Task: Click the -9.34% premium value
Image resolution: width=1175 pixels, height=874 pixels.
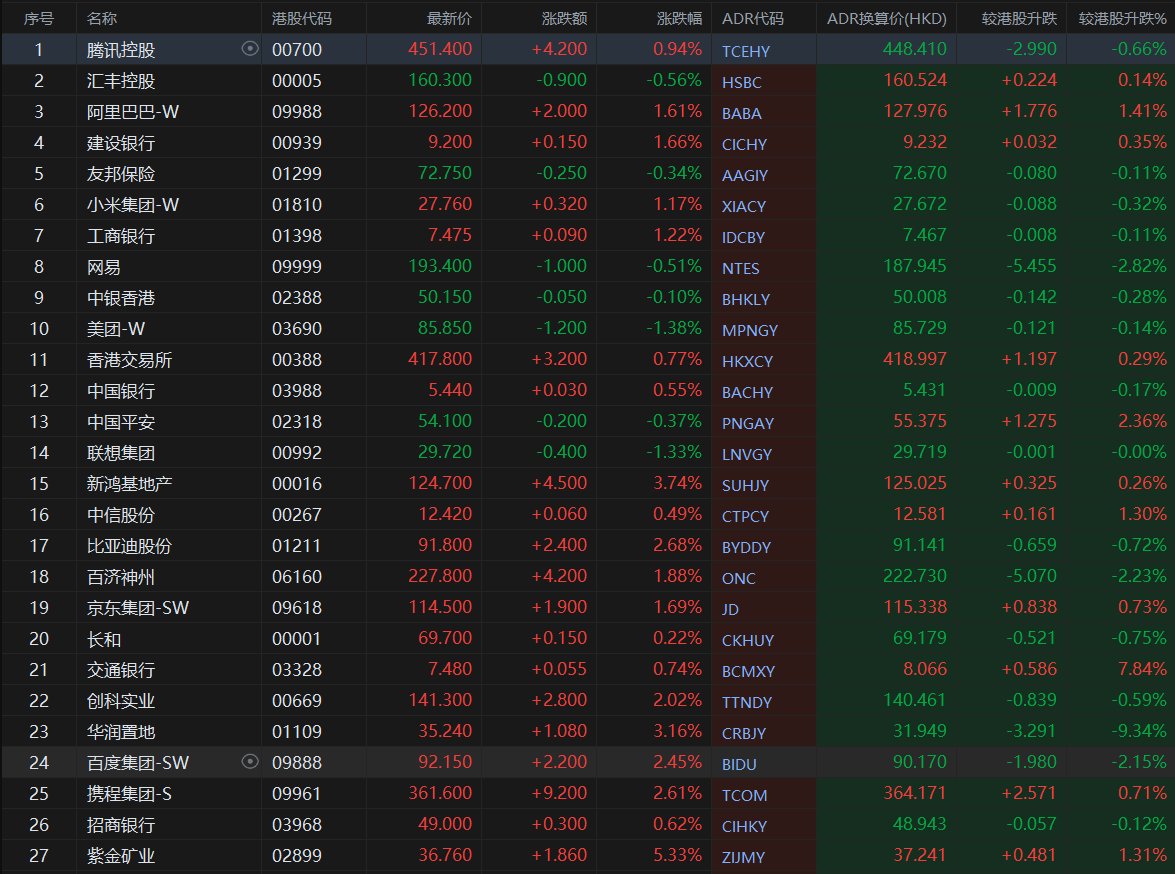Action: 1138,731
